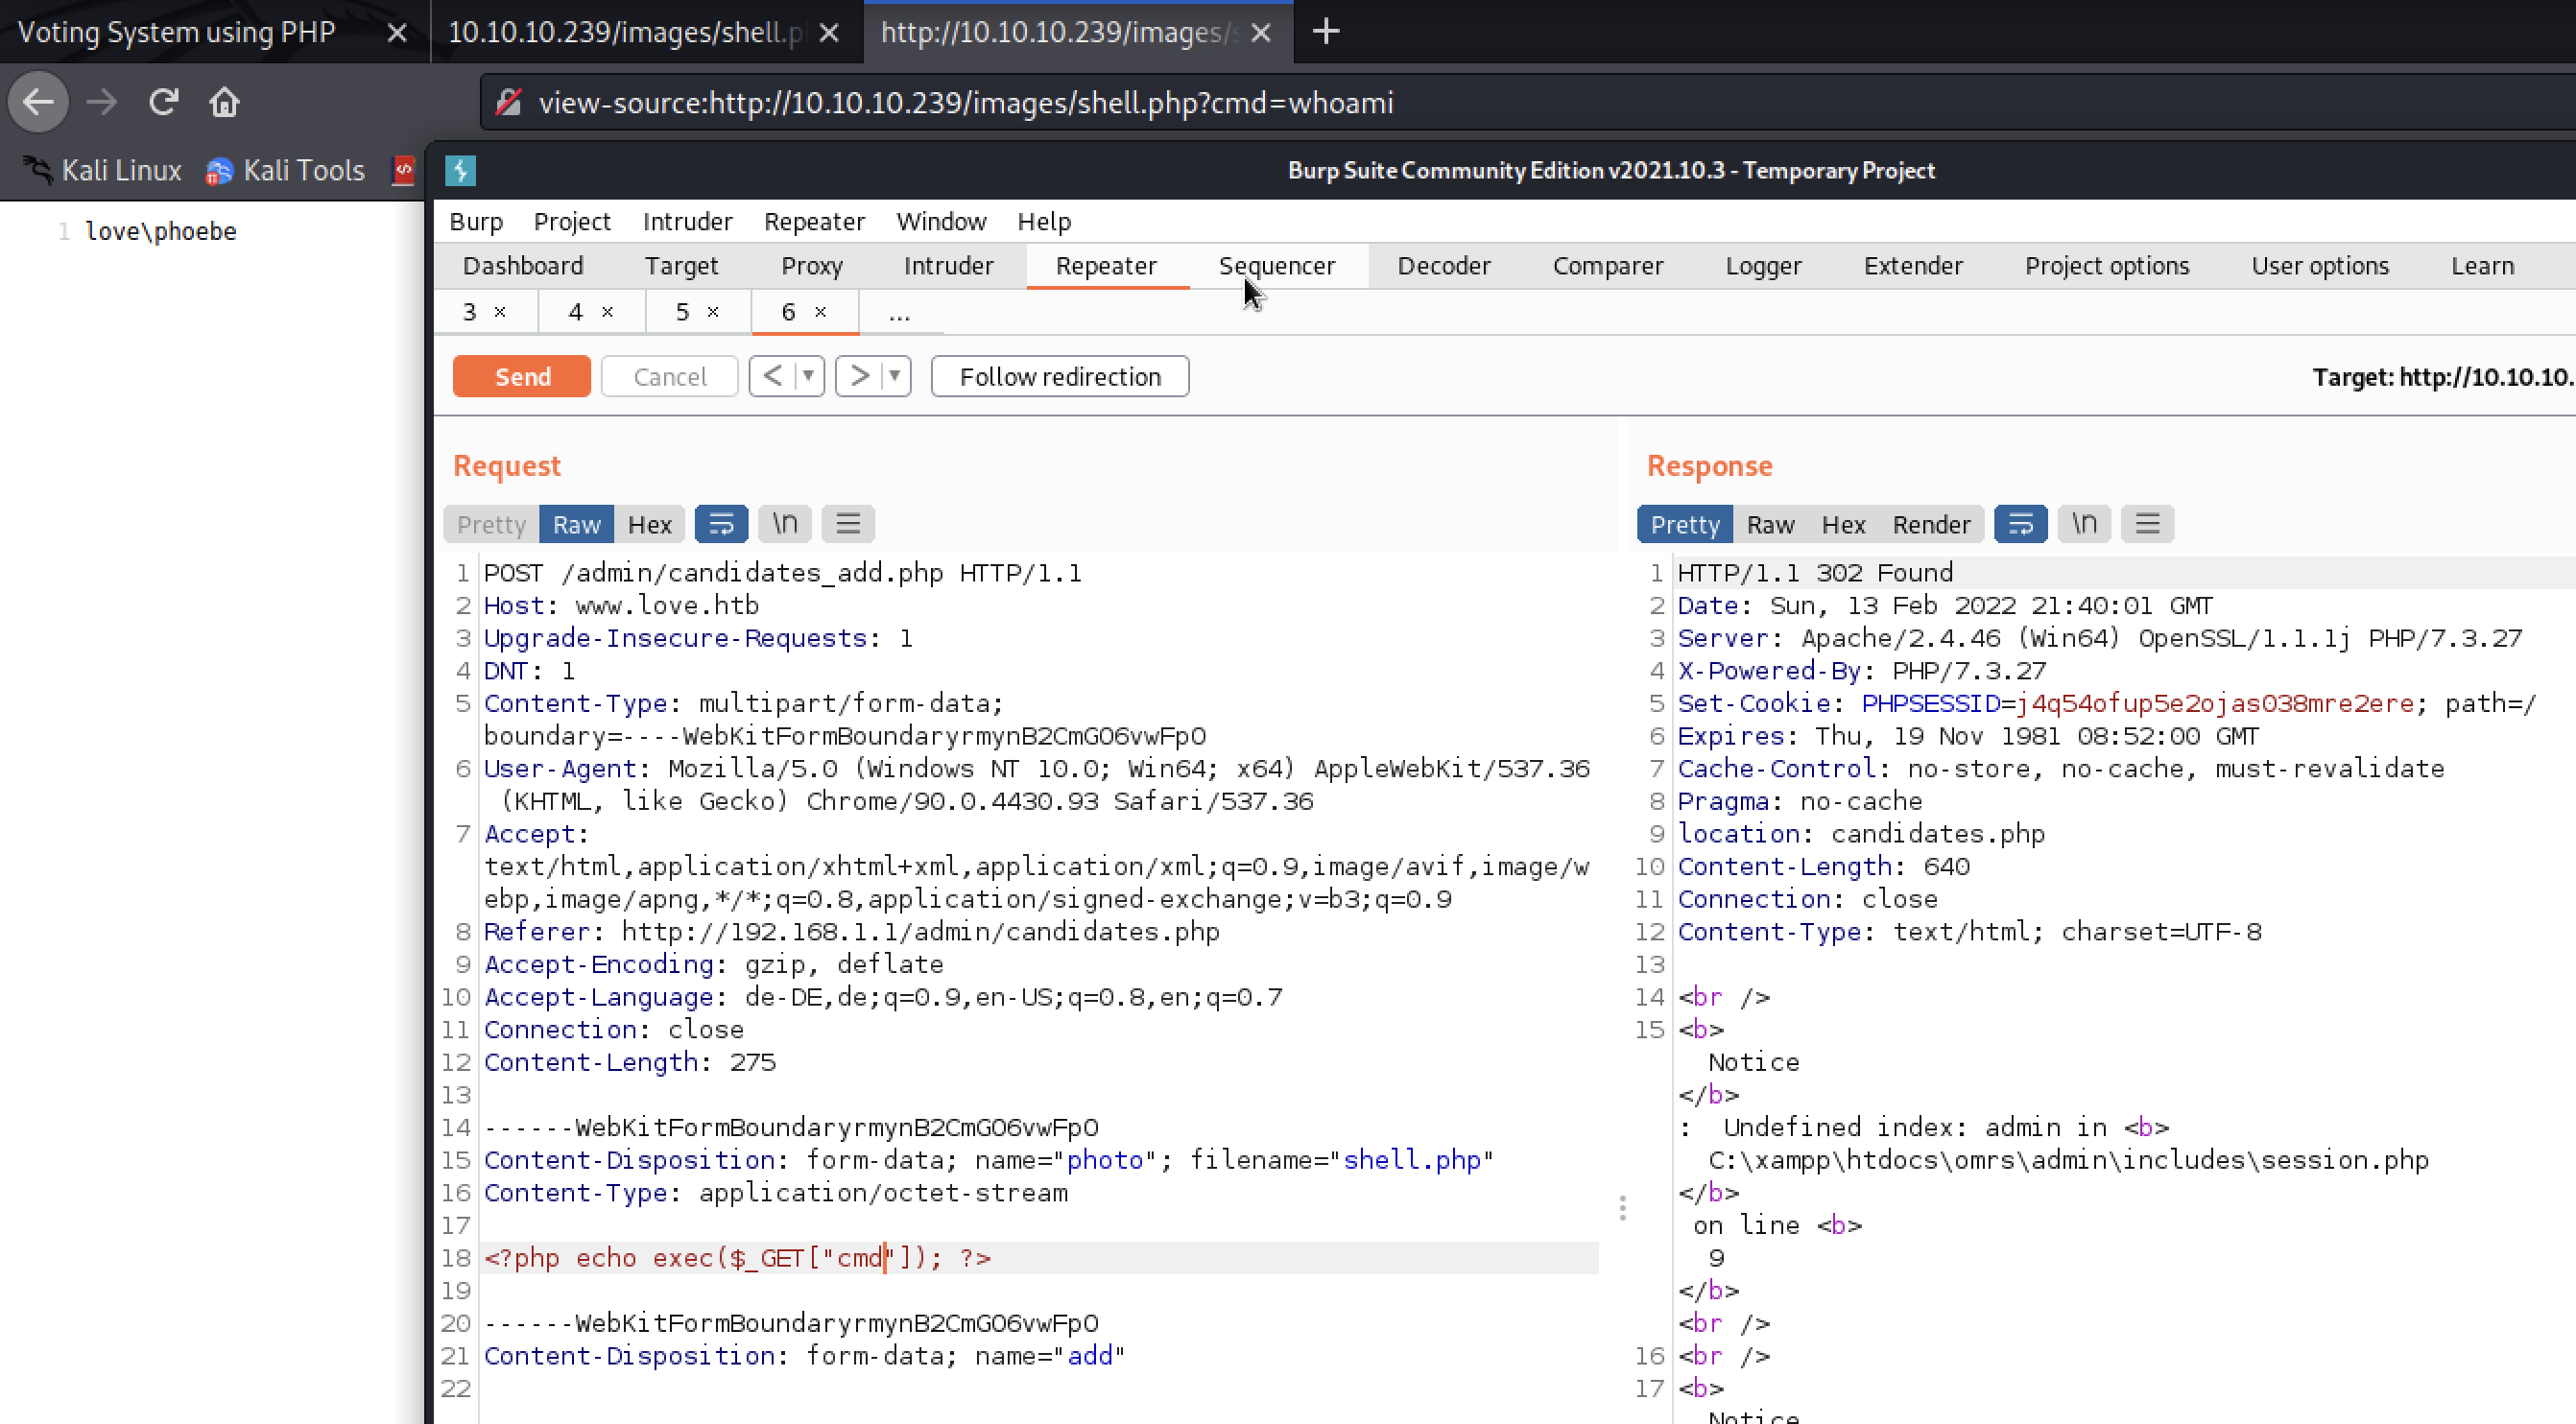Open the Repeater menu in menu bar
This screenshot has height=1424, width=2576.
tap(814, 222)
